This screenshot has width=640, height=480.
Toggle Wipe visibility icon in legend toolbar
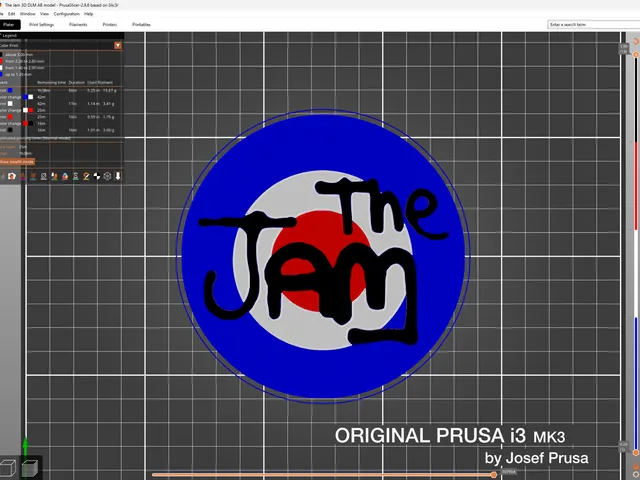[x=12, y=176]
